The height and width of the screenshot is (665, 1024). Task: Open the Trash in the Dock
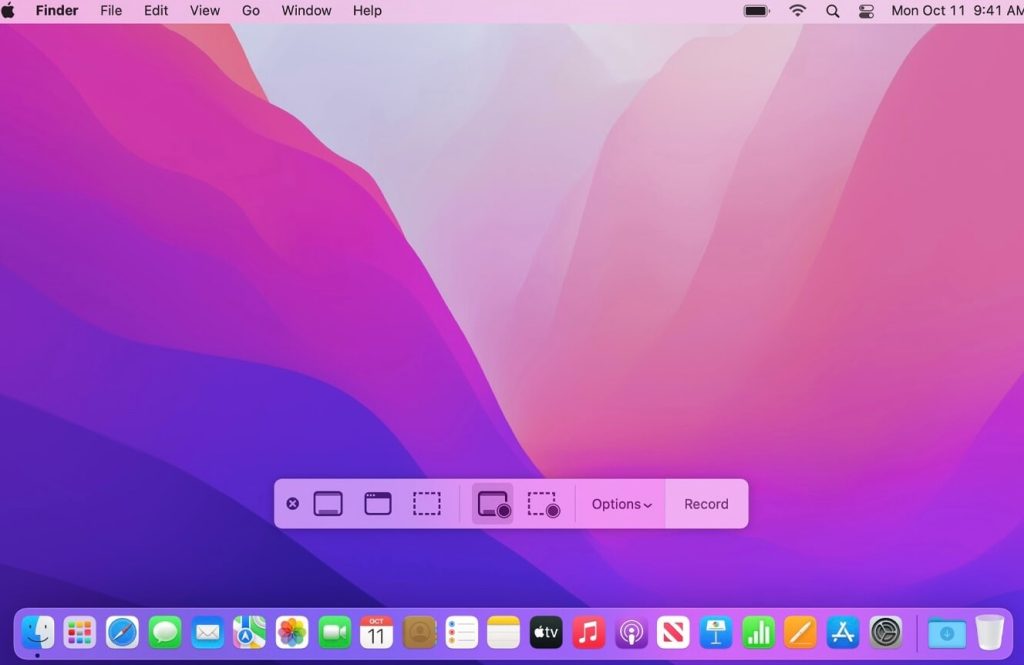[989, 632]
